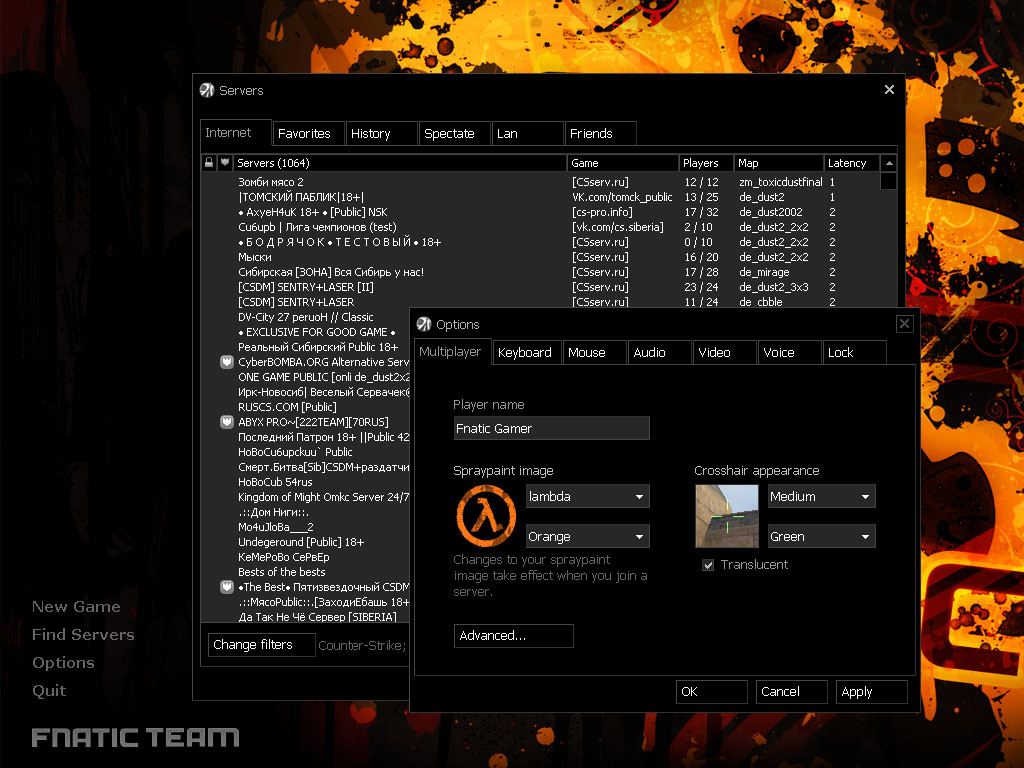This screenshot has height=768, width=1024.
Task: Select the KeMePoBo CePBEp server row
Action: click(x=306, y=557)
